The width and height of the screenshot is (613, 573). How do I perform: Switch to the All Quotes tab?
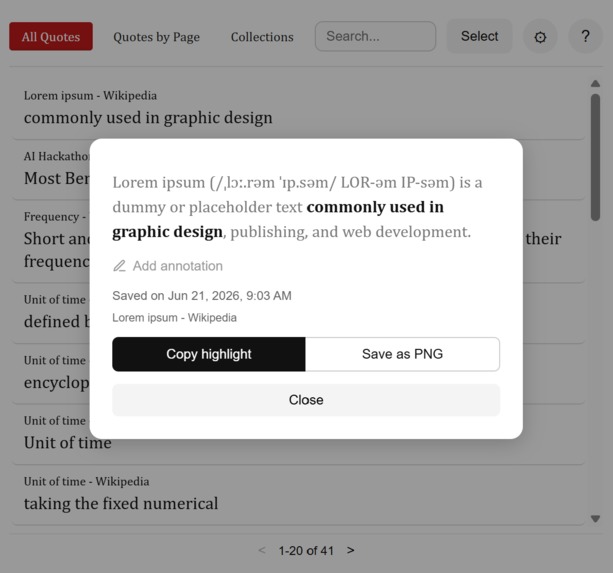pos(51,36)
